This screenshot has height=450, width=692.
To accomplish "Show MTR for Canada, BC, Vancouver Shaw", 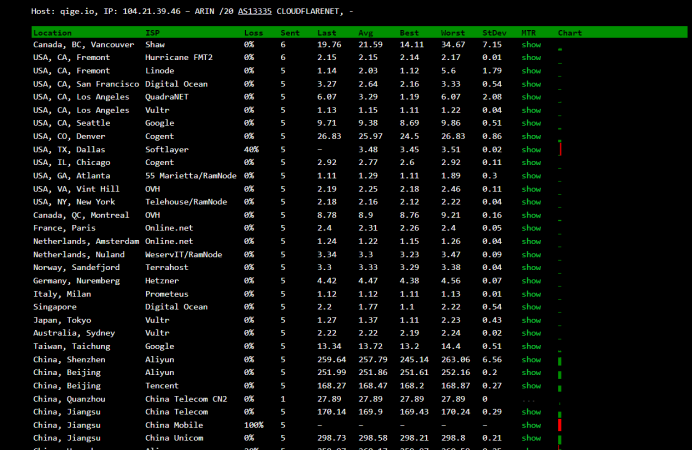I will click(531, 45).
